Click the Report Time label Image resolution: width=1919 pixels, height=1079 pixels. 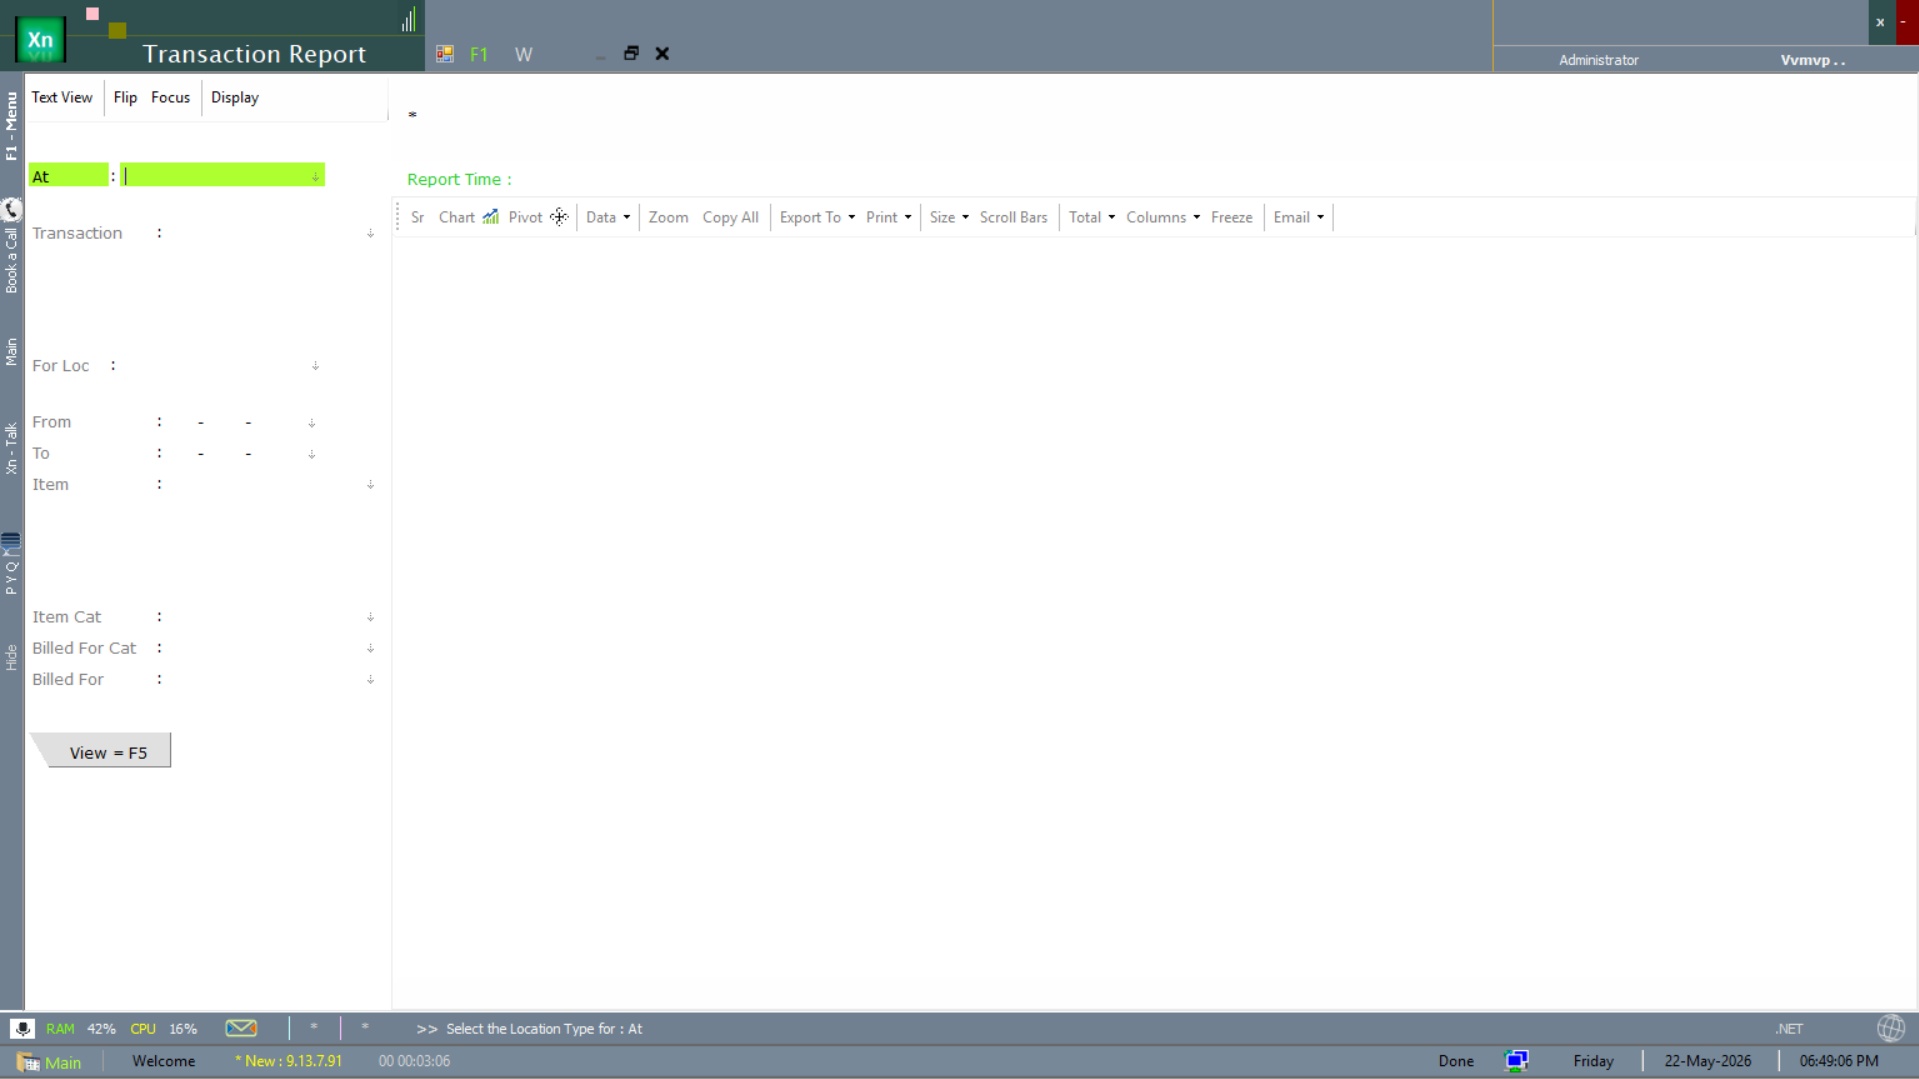[x=459, y=180]
